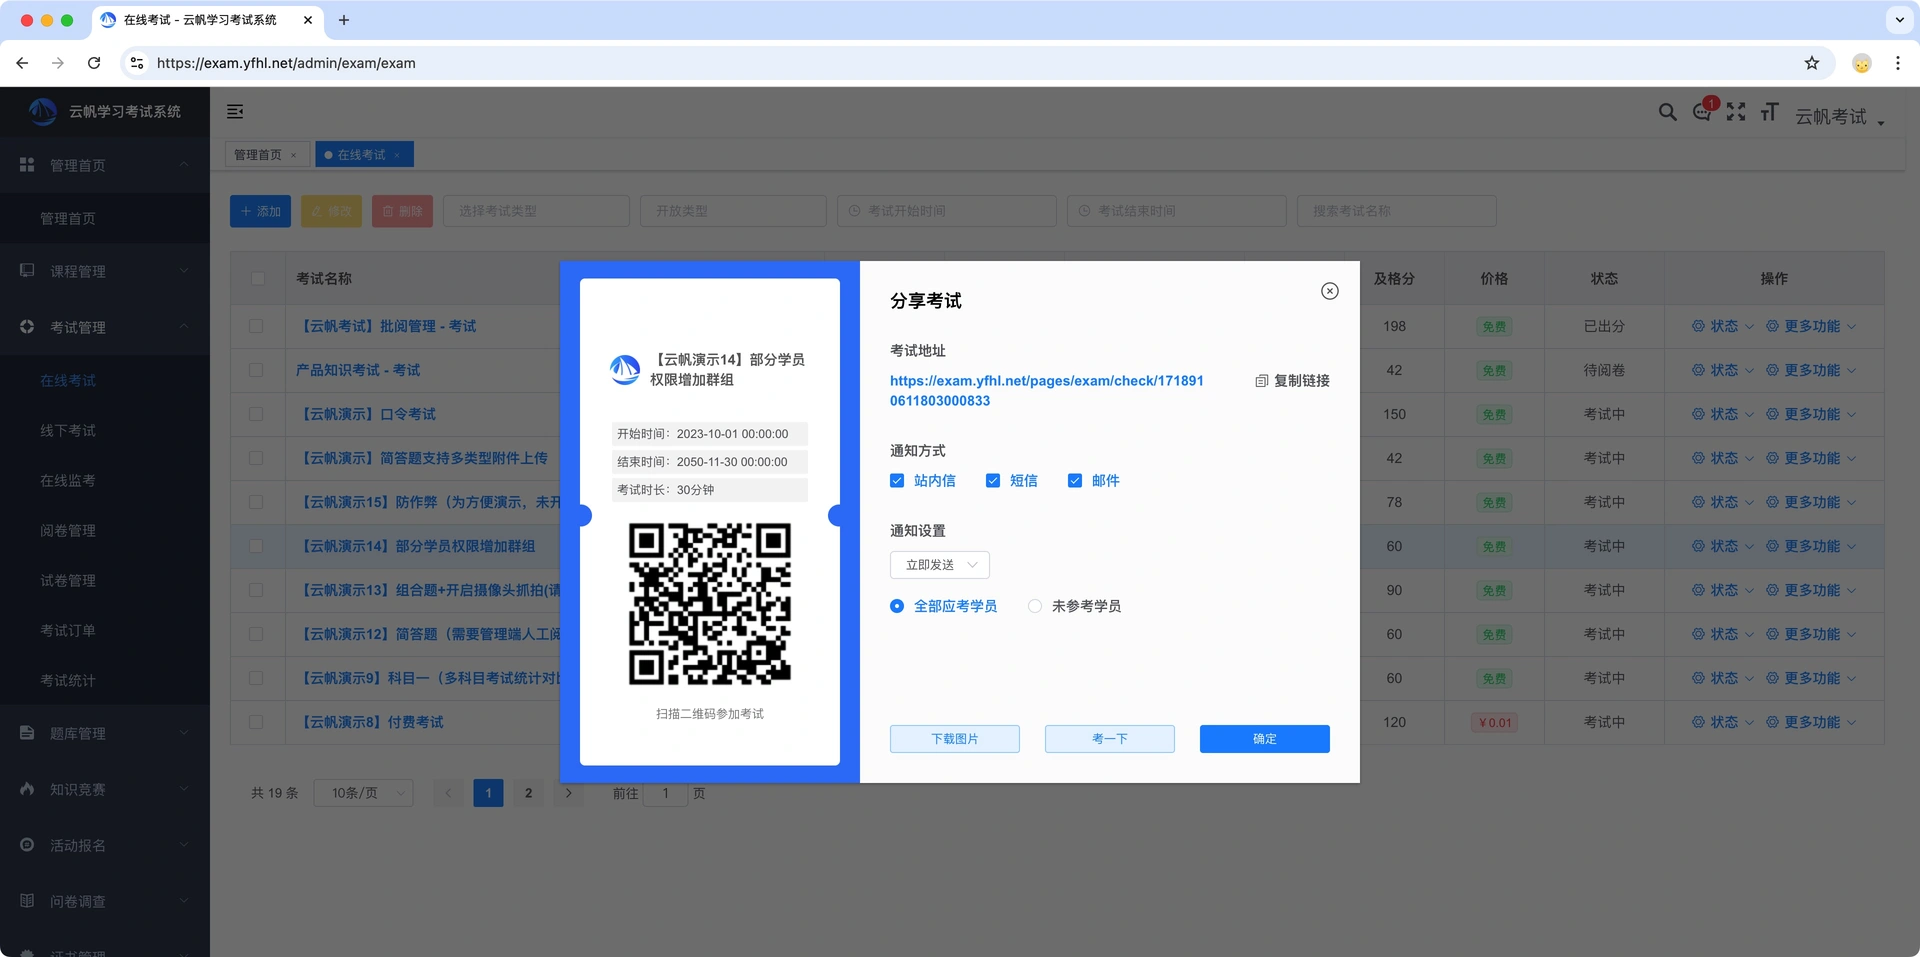Go to page 2 of the list
1920x957 pixels.
[x=528, y=793]
